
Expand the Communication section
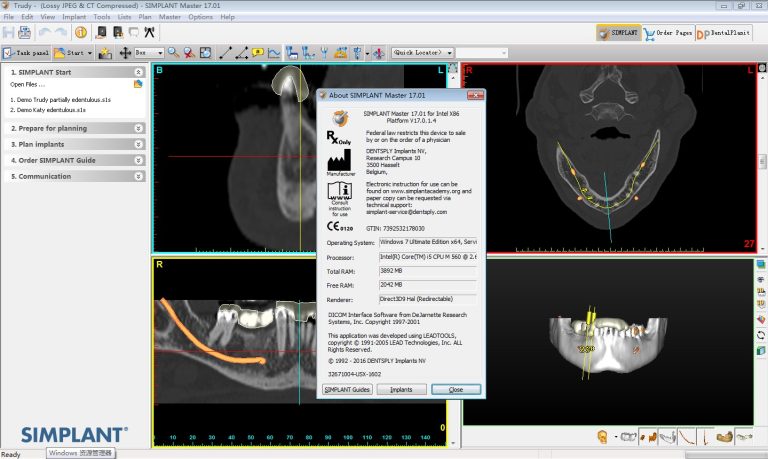coord(138,176)
